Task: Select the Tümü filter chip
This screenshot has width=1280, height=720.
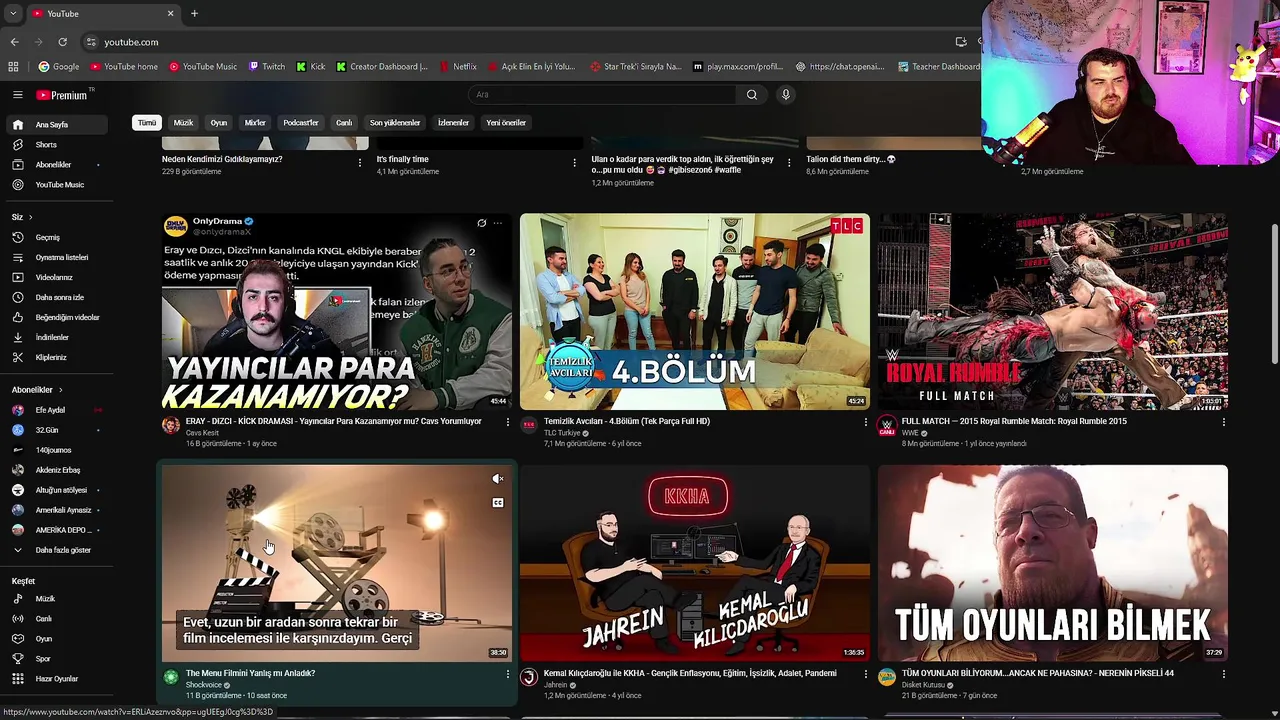Action: click(147, 123)
